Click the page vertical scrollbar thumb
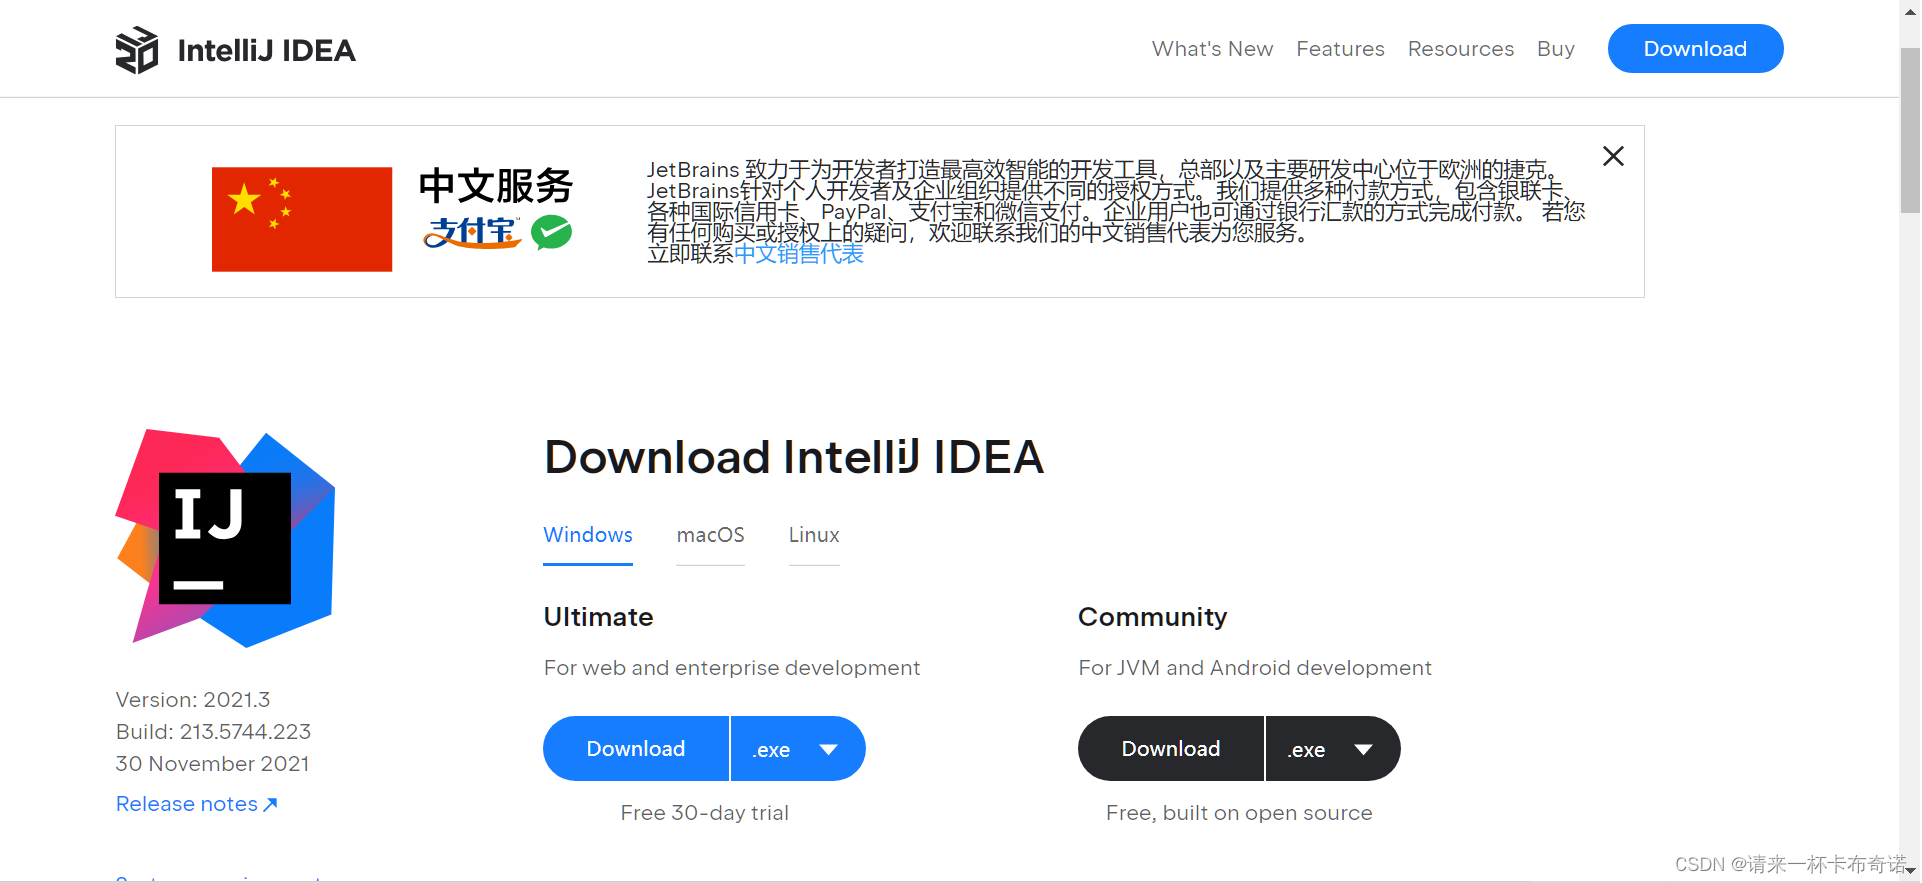The image size is (1922, 883). click(1910, 130)
